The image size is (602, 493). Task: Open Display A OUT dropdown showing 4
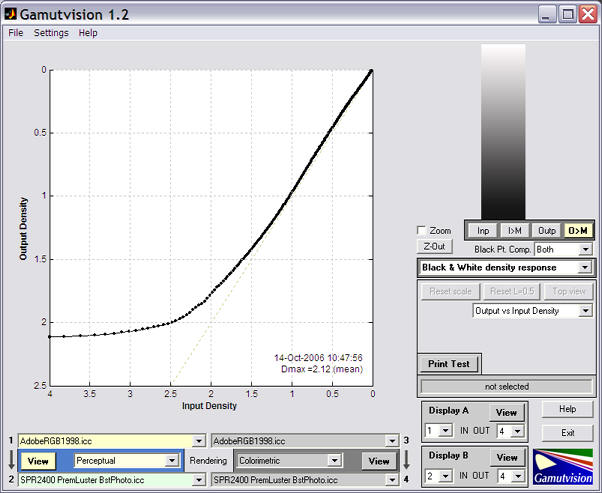click(510, 431)
